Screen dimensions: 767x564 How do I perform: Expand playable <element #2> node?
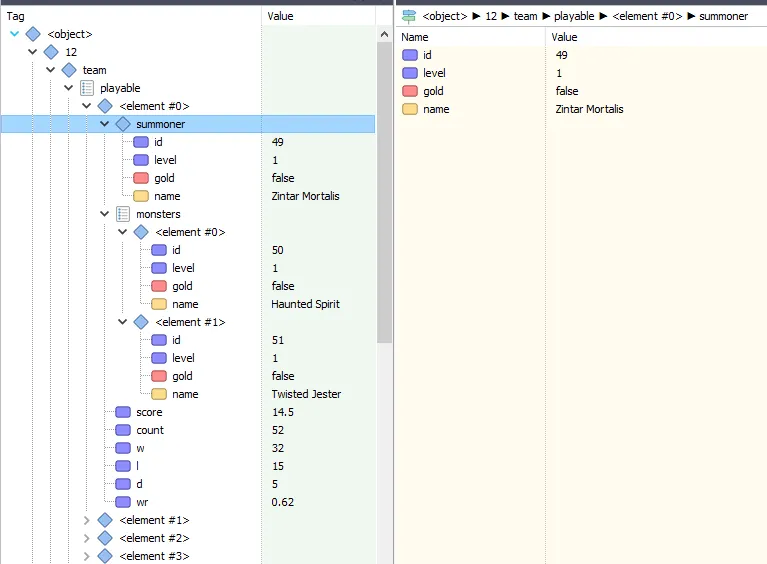point(87,538)
